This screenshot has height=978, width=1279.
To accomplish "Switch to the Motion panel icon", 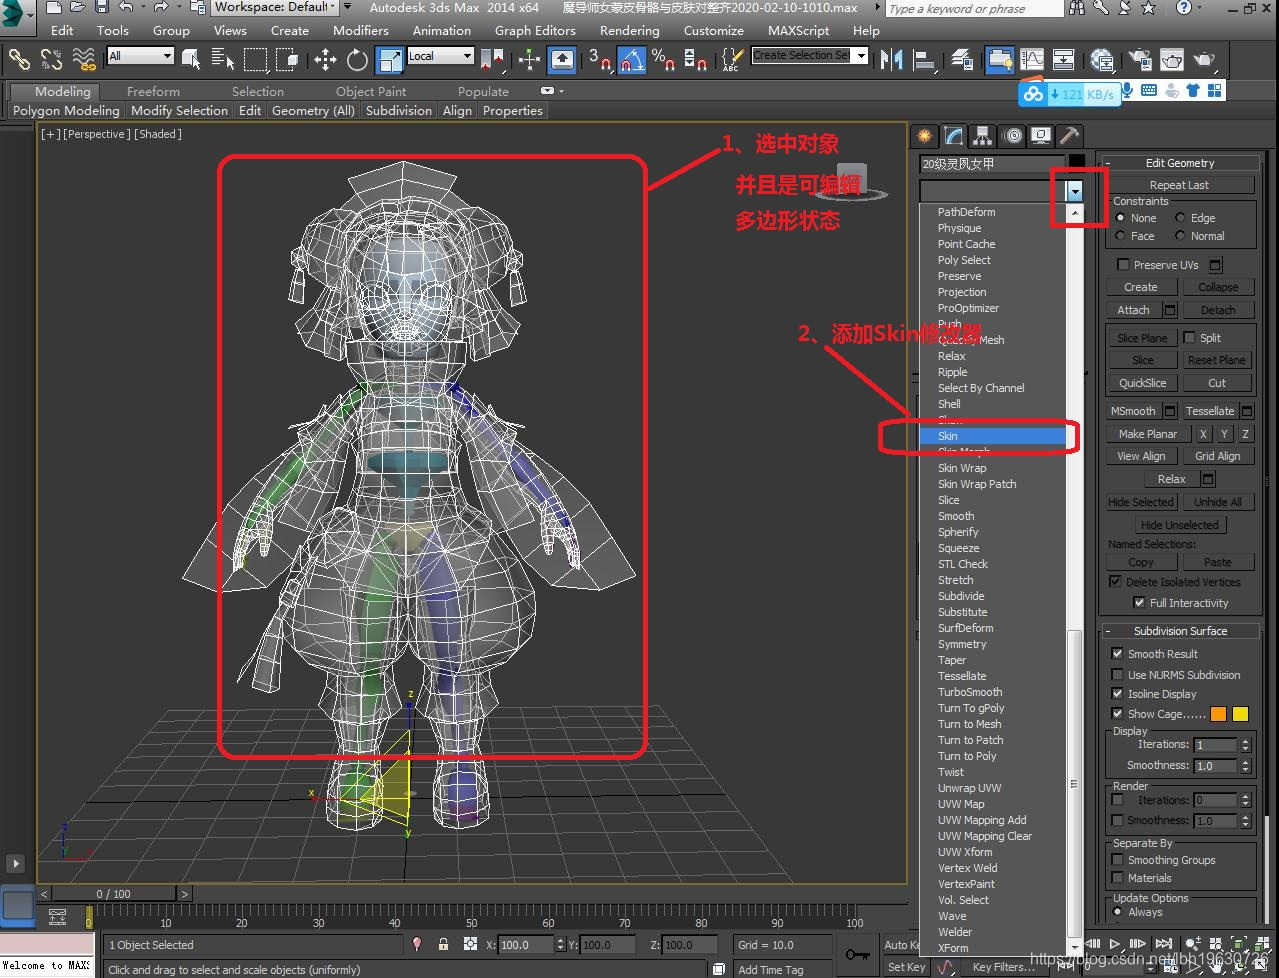I will (1012, 135).
